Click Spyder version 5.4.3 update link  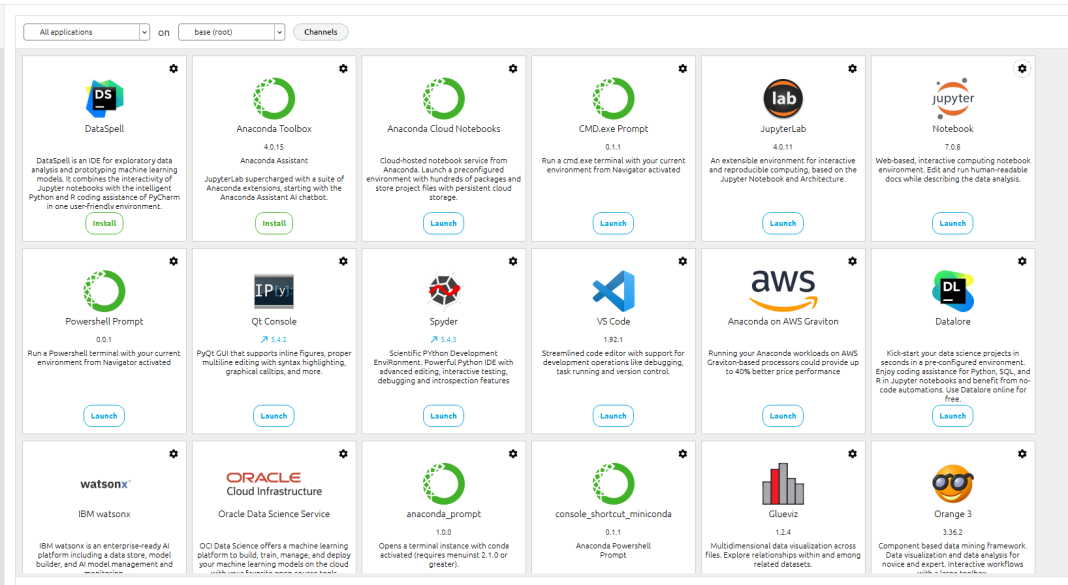(x=443, y=339)
